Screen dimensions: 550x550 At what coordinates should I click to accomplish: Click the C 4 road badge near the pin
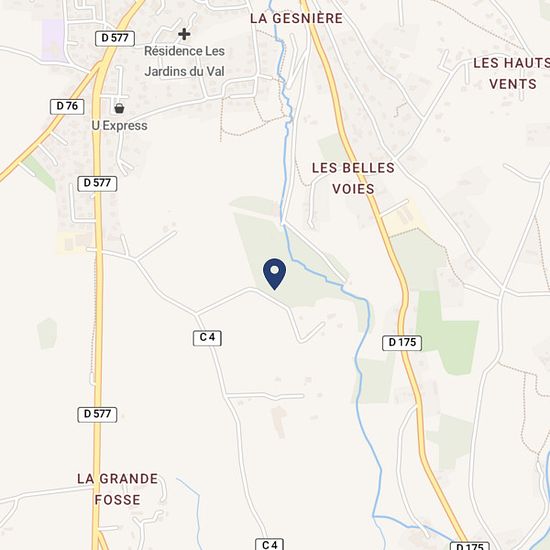click(207, 338)
